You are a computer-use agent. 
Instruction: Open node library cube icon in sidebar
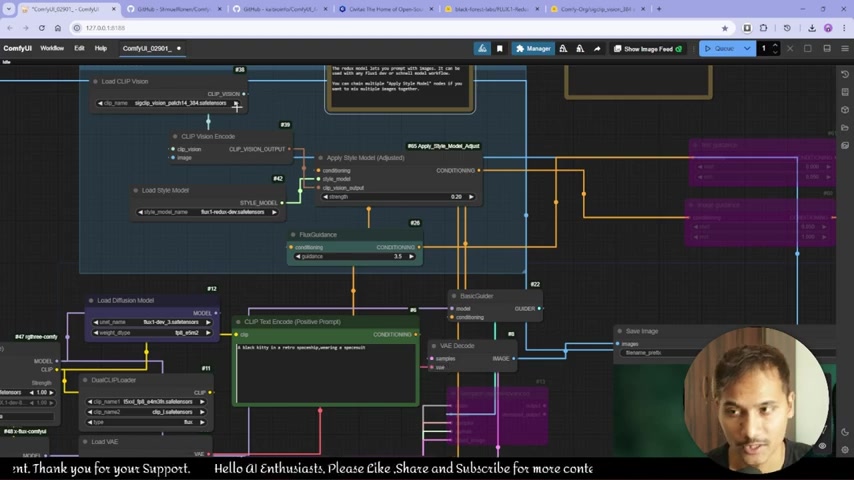[845, 110]
